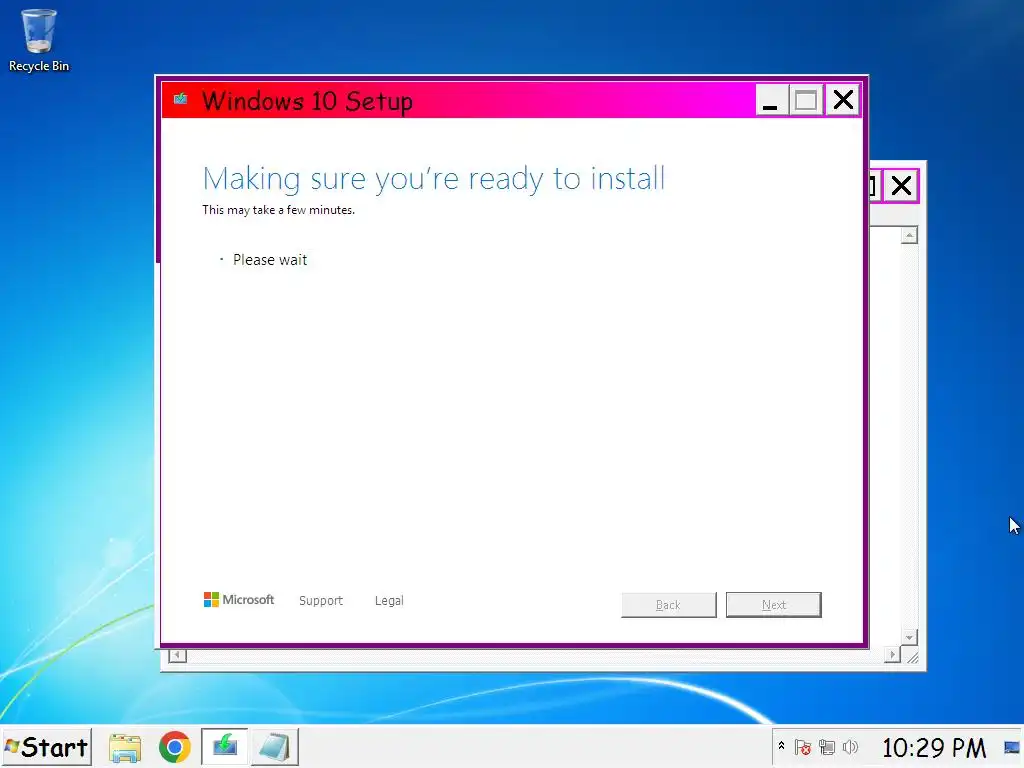Click the Back button
The height and width of the screenshot is (768, 1024).
[x=669, y=605]
